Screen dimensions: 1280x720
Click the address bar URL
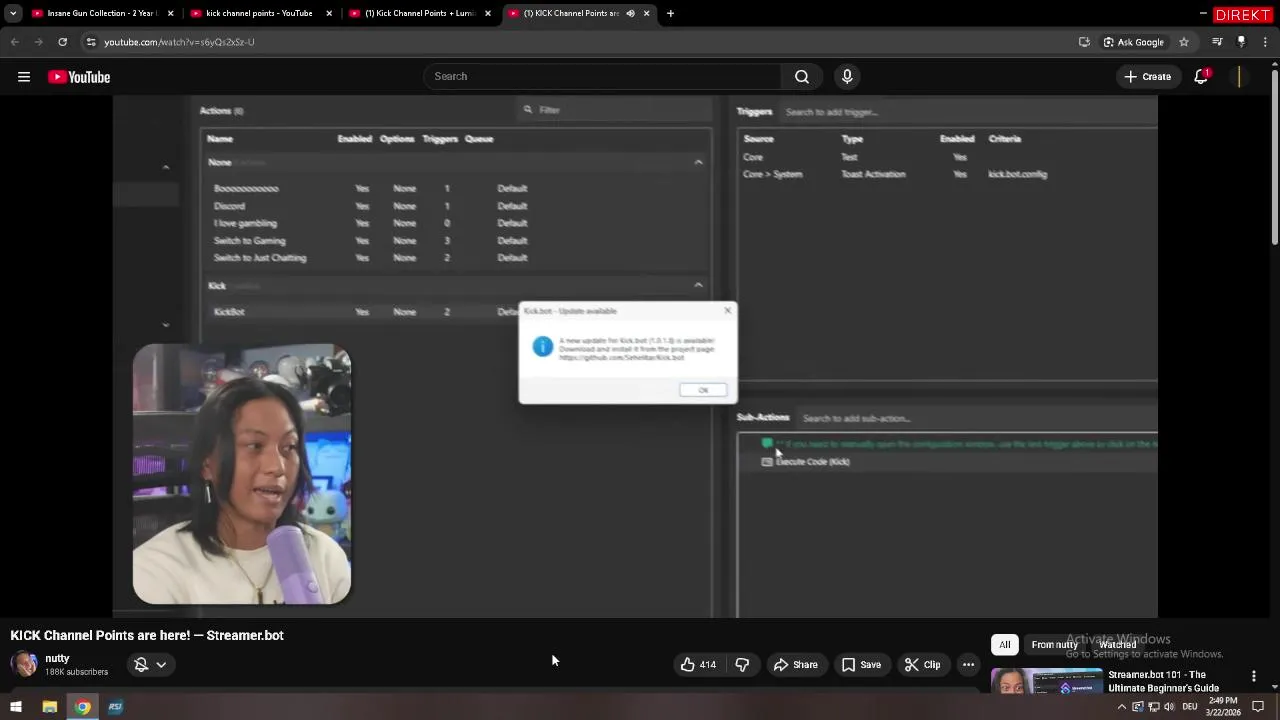pos(179,42)
